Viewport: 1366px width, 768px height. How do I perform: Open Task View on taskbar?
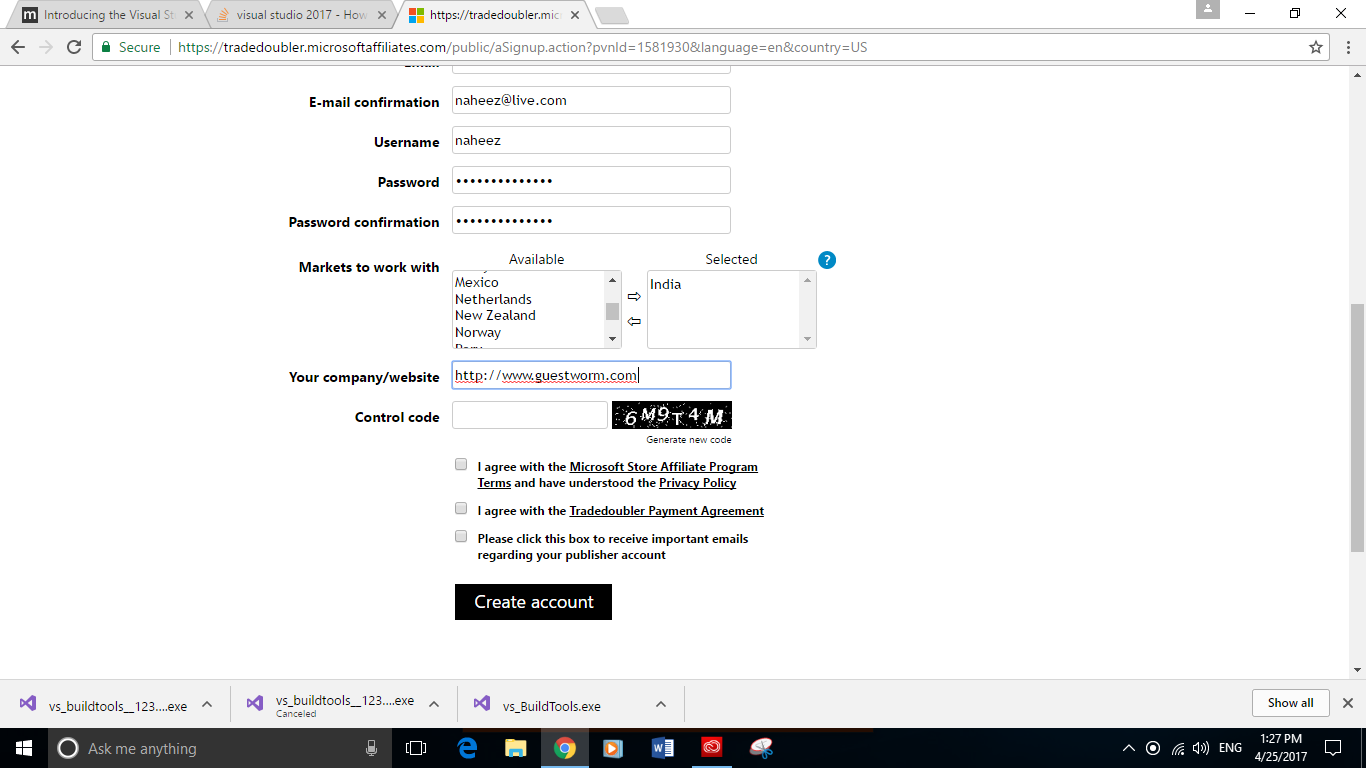pos(416,748)
